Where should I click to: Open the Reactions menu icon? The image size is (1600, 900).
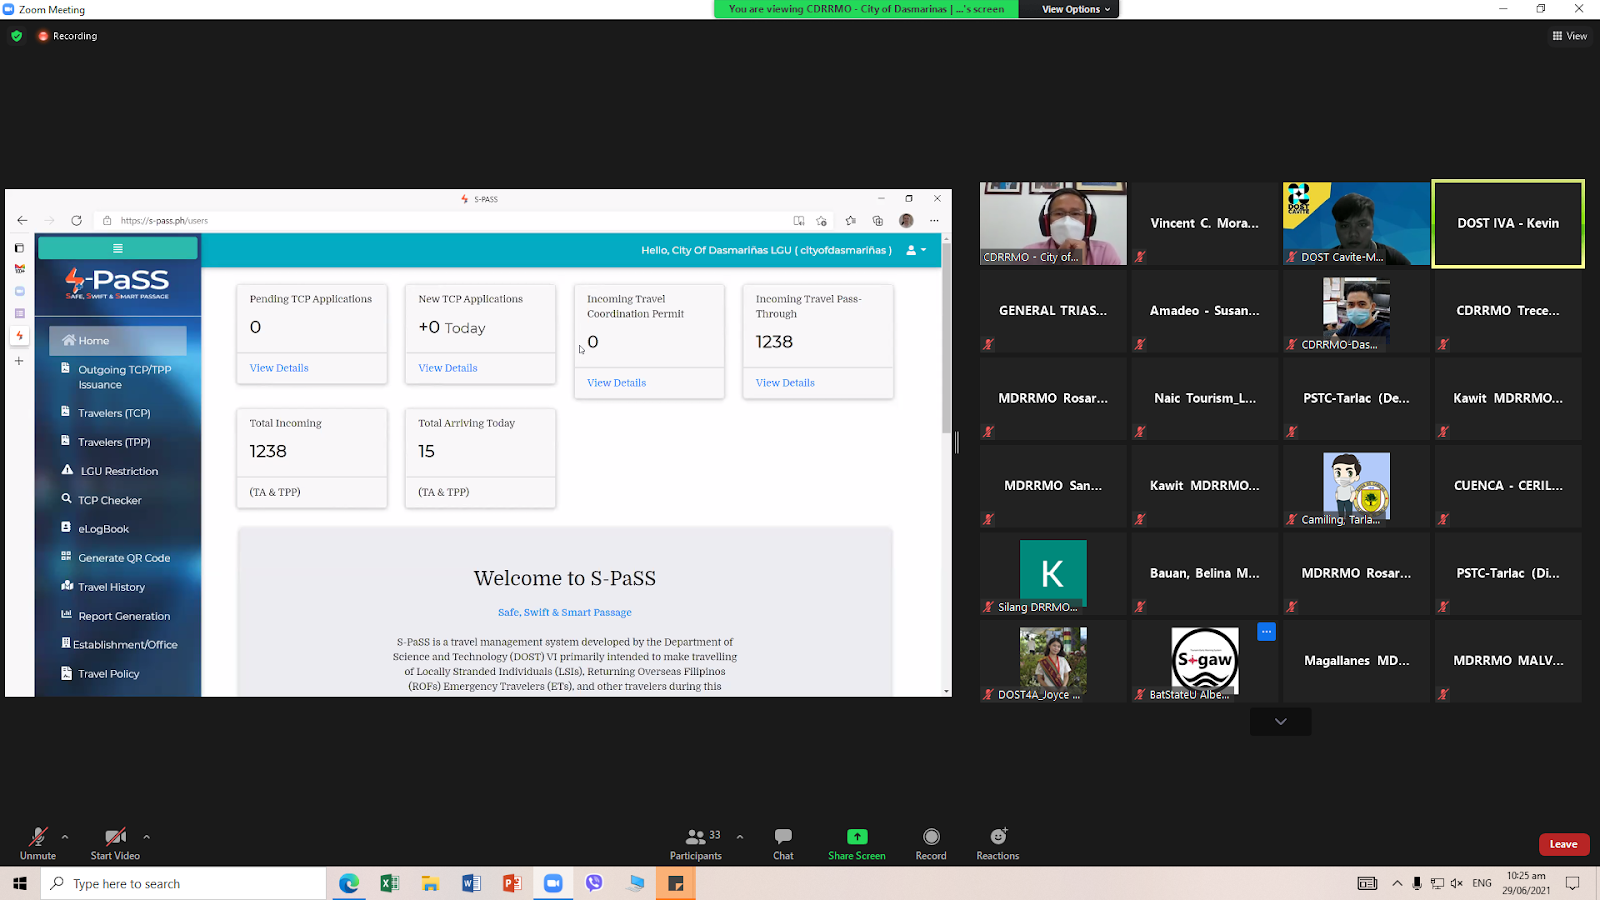tap(998, 836)
